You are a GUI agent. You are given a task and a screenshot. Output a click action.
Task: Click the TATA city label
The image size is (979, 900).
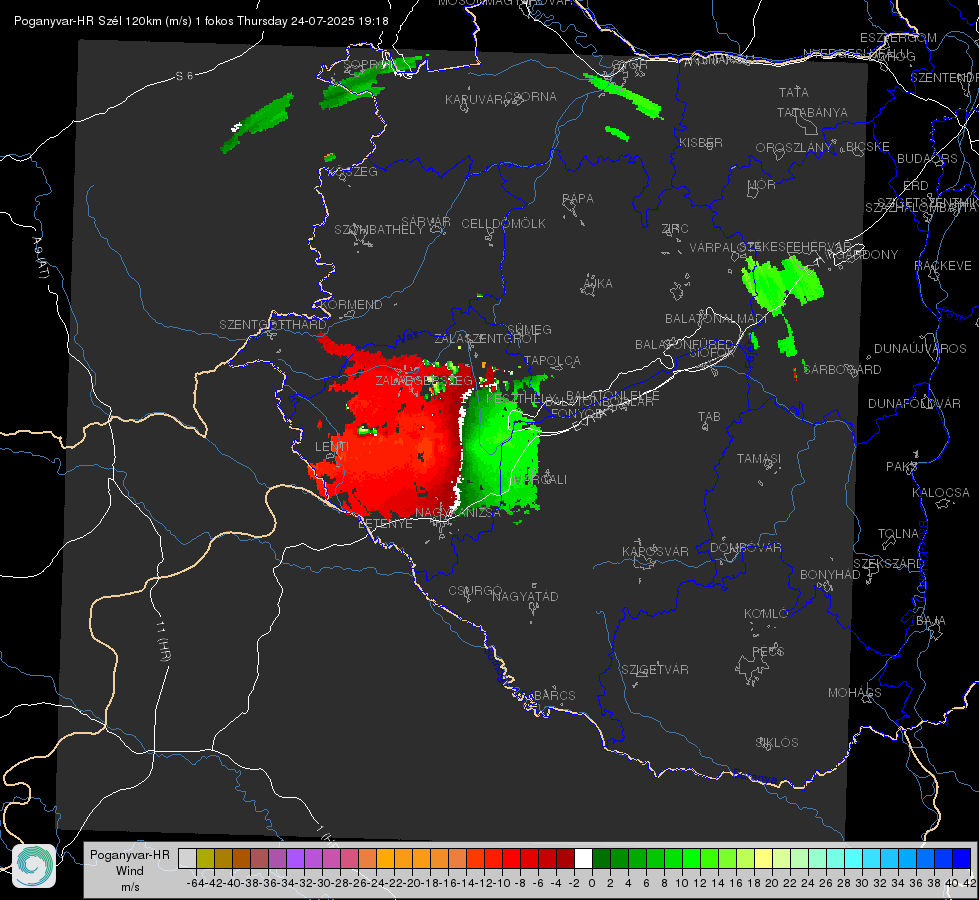pyautogui.click(x=794, y=92)
